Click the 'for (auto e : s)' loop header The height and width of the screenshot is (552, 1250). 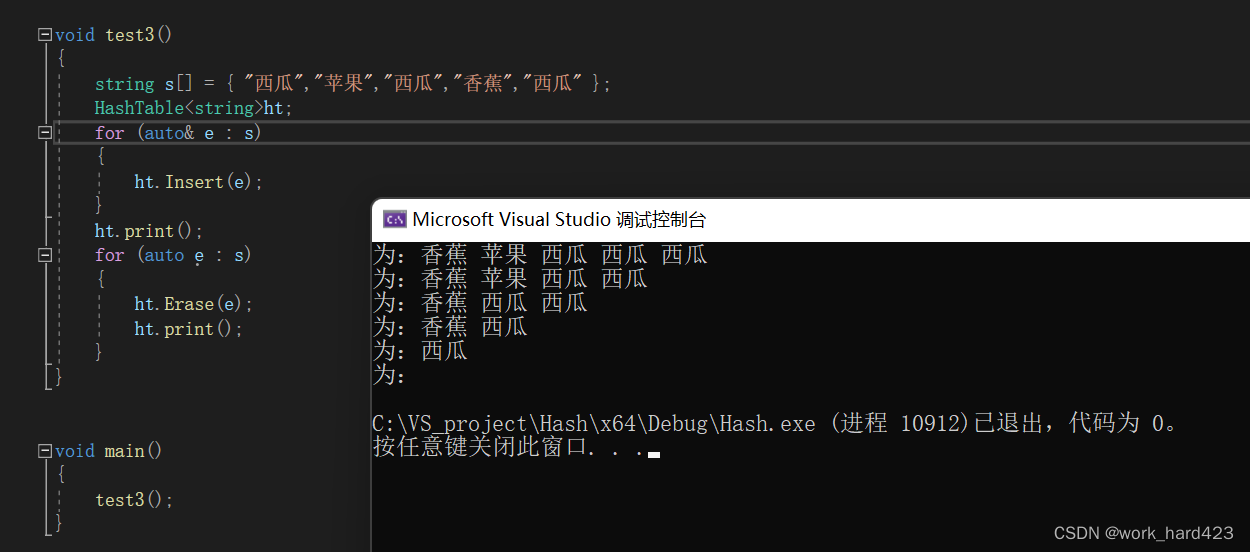click(x=173, y=255)
